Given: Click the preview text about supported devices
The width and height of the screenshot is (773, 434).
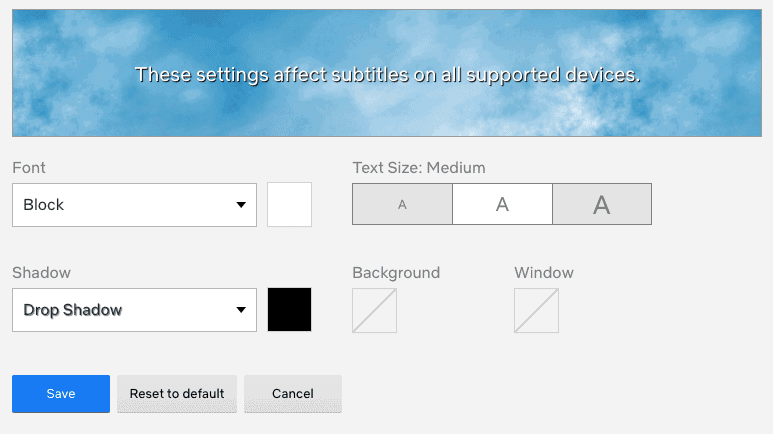Looking at the screenshot, I should coord(387,75).
